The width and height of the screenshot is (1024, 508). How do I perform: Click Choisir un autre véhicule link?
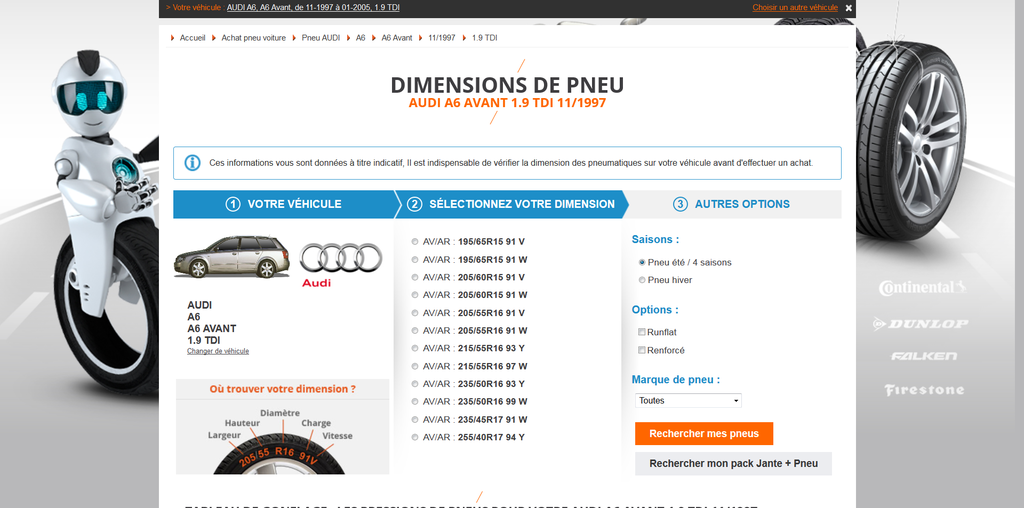[x=795, y=8]
